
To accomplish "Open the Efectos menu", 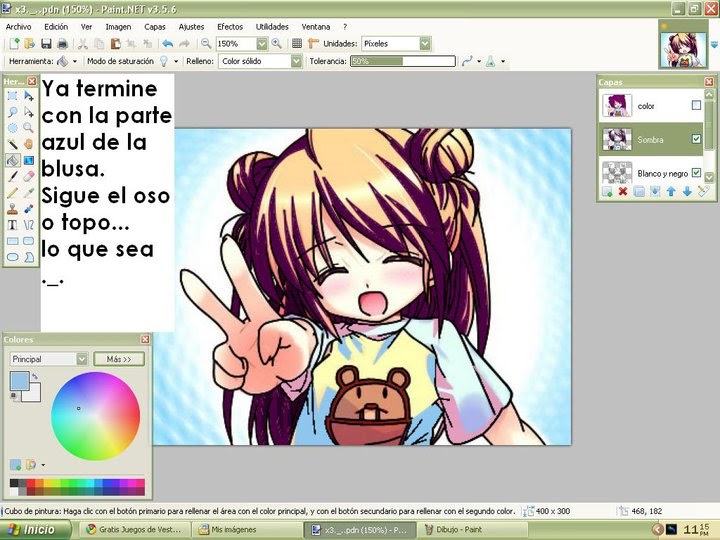I will click(x=230, y=27).
